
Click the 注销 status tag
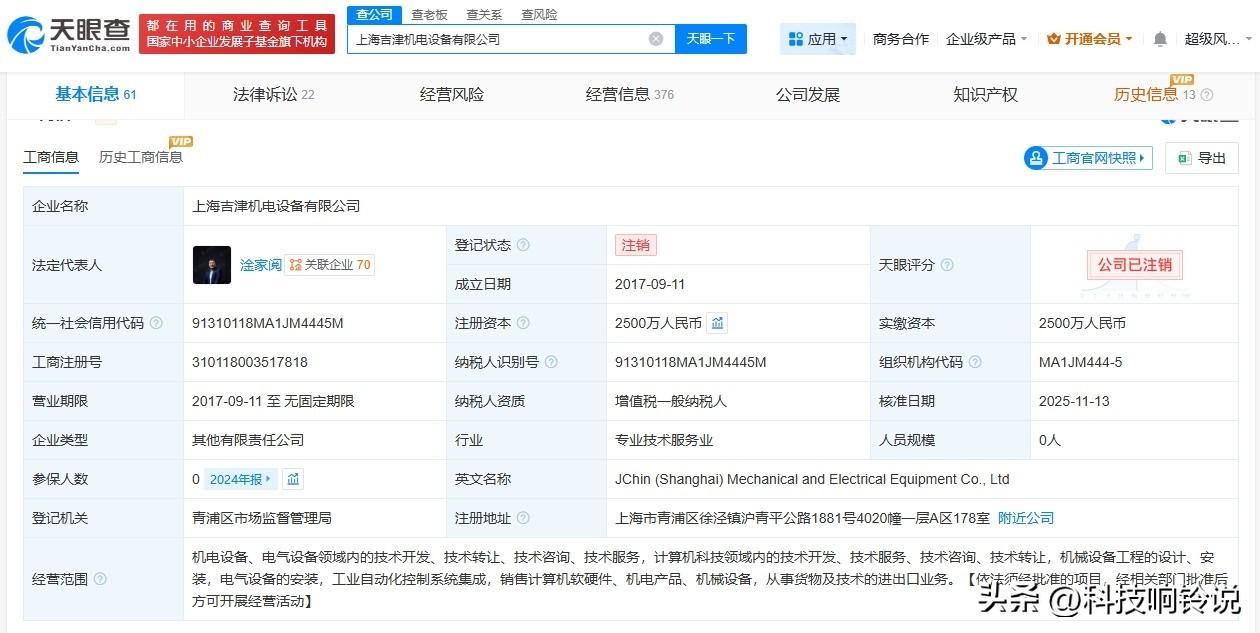click(x=636, y=245)
